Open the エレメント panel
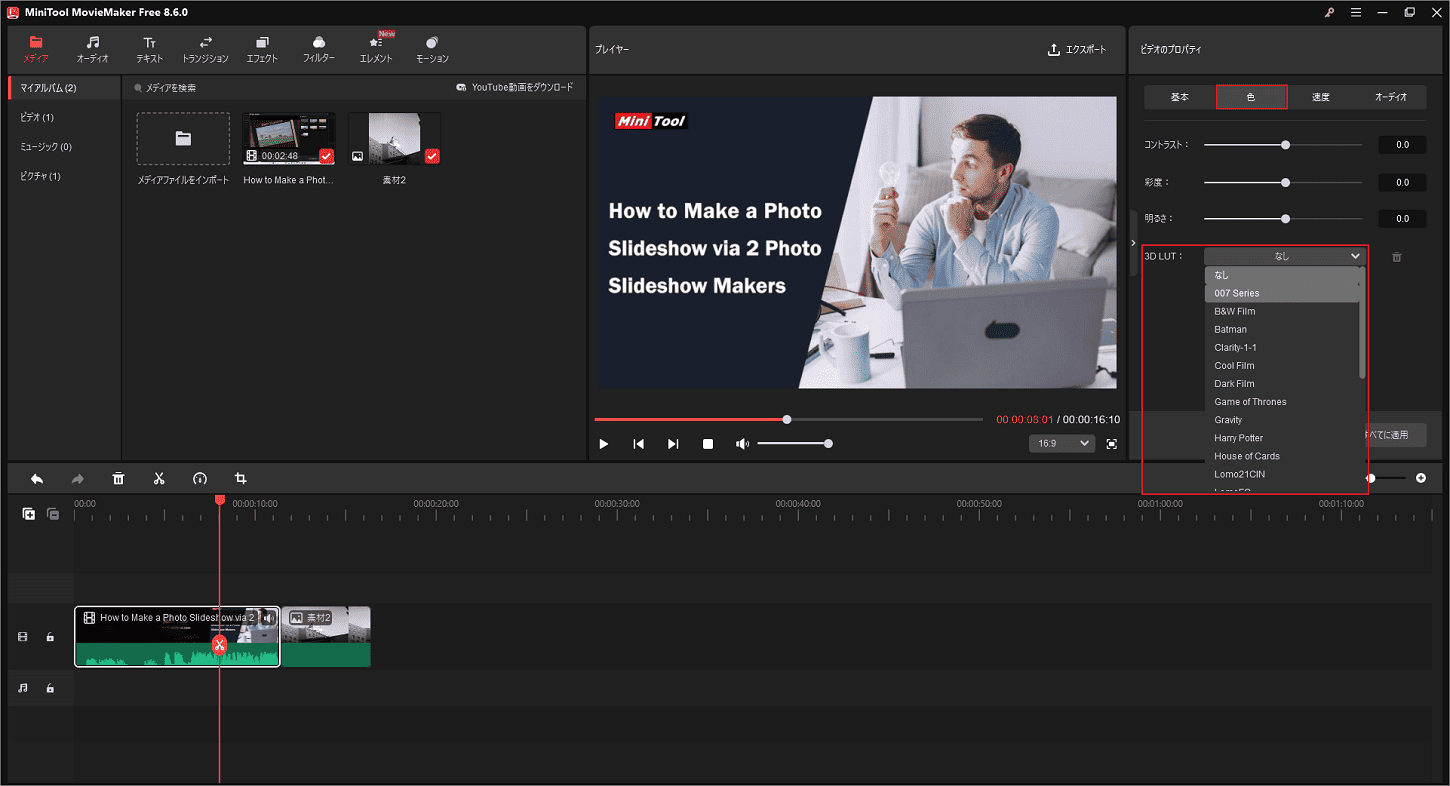The image size is (1450, 786). (x=375, y=48)
